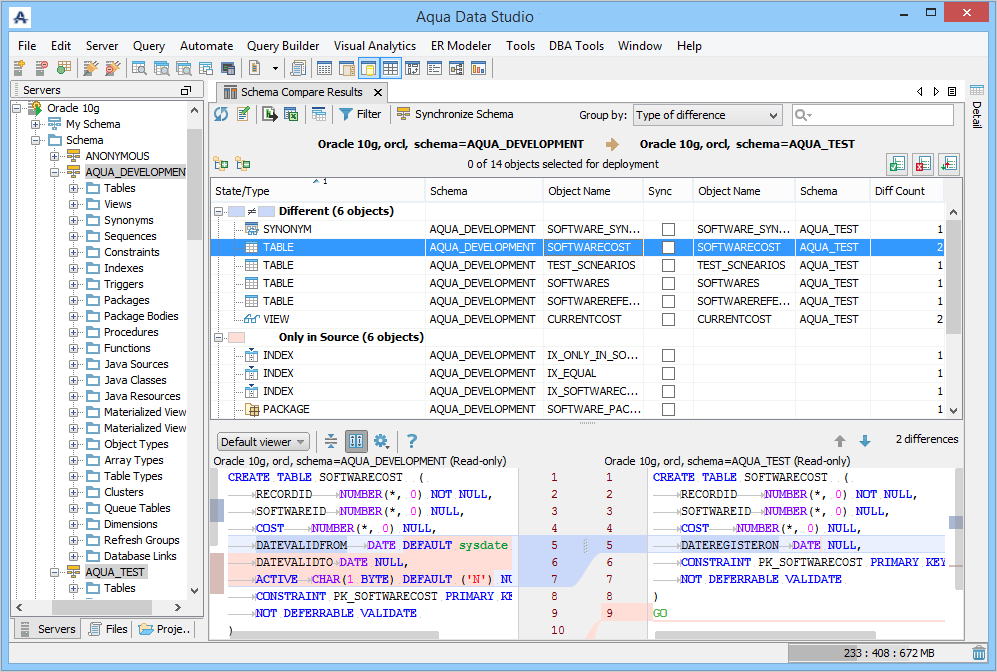The image size is (997, 672).
Task: Select the AQUA_TEST schema node
Action: pos(115,572)
